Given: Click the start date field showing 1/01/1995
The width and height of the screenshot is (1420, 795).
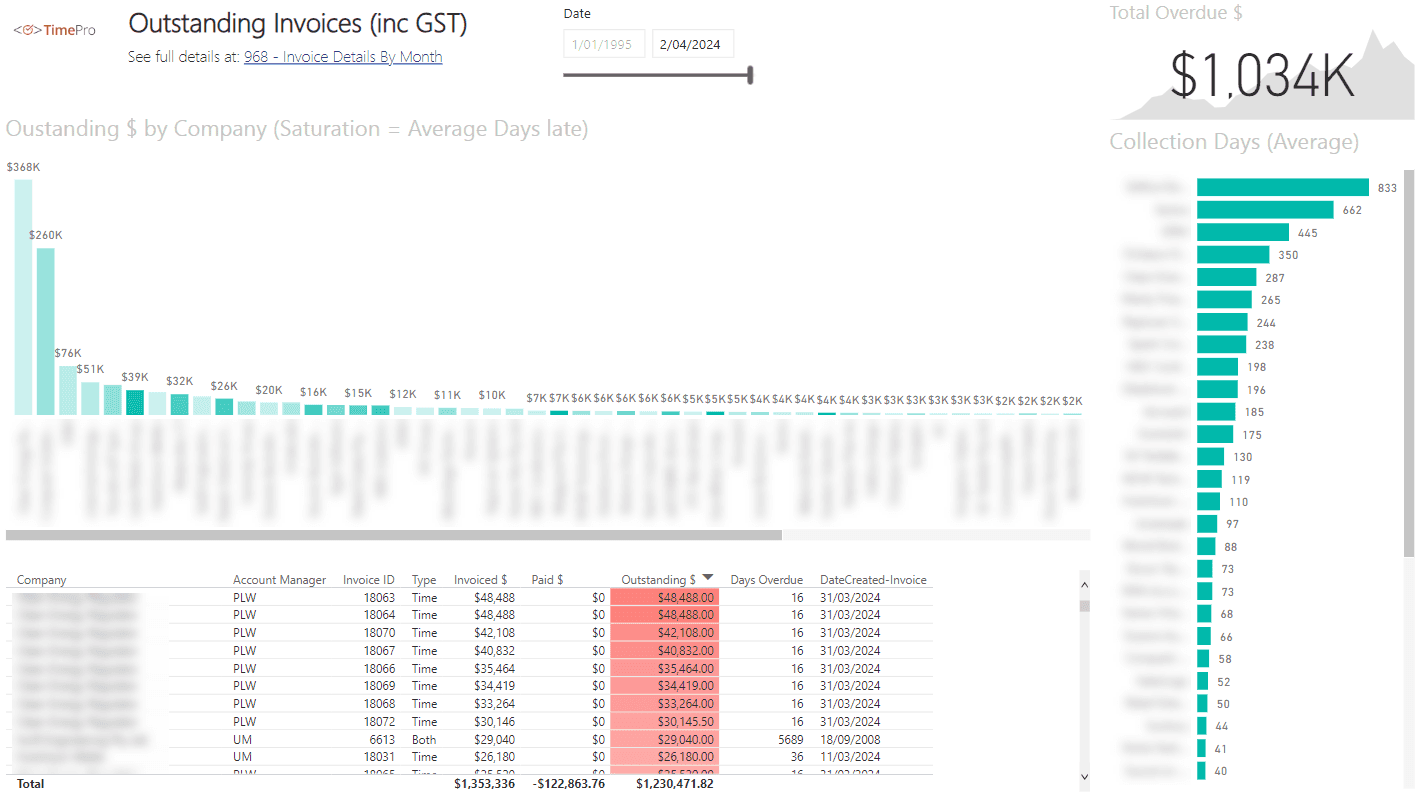Looking at the screenshot, I should [604, 44].
